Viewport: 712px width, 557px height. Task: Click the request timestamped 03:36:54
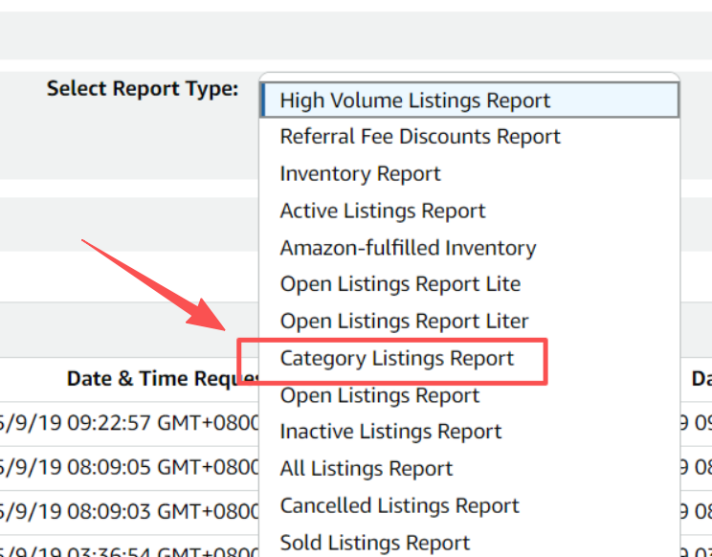(130, 548)
